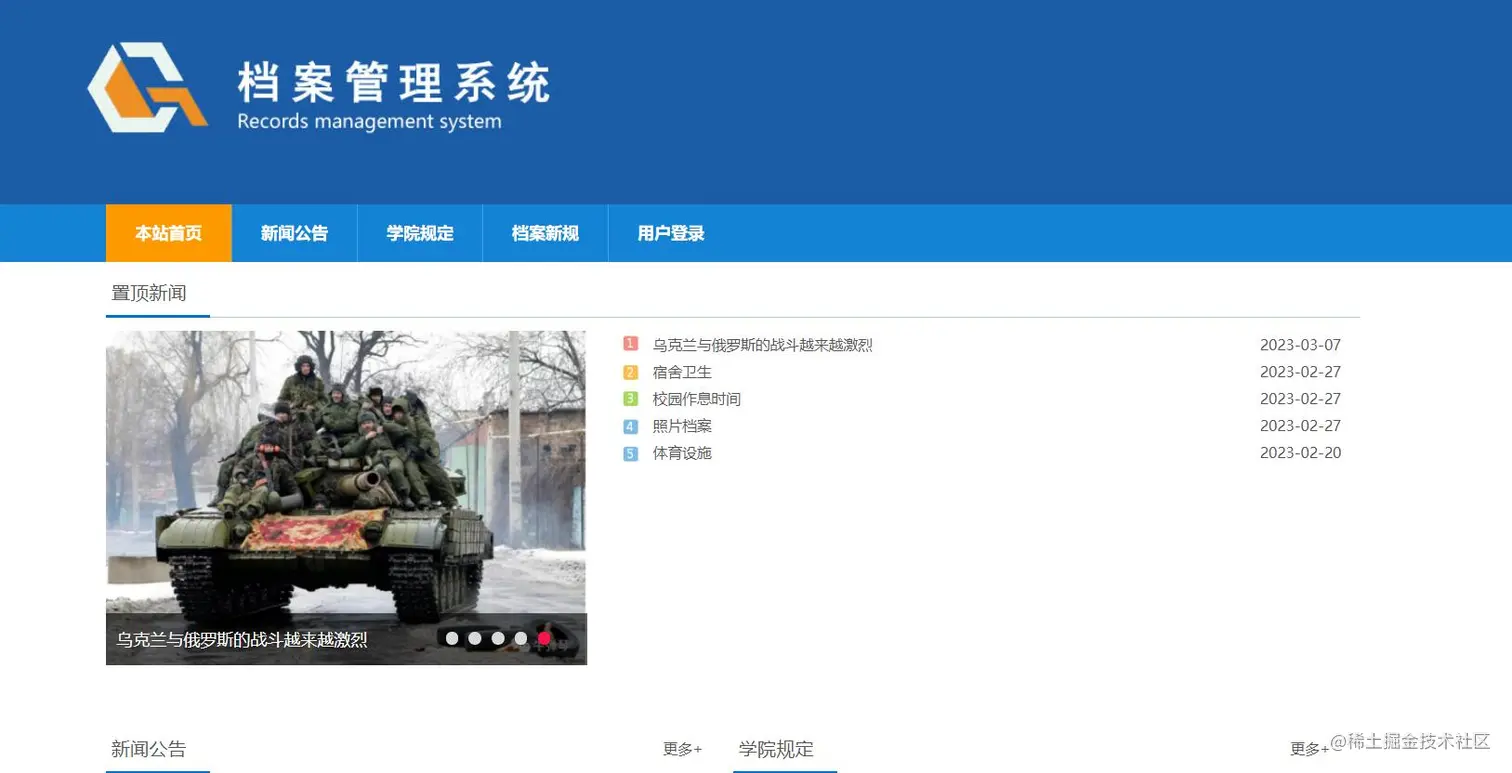Click the number 3 rank badge

(x=630, y=399)
